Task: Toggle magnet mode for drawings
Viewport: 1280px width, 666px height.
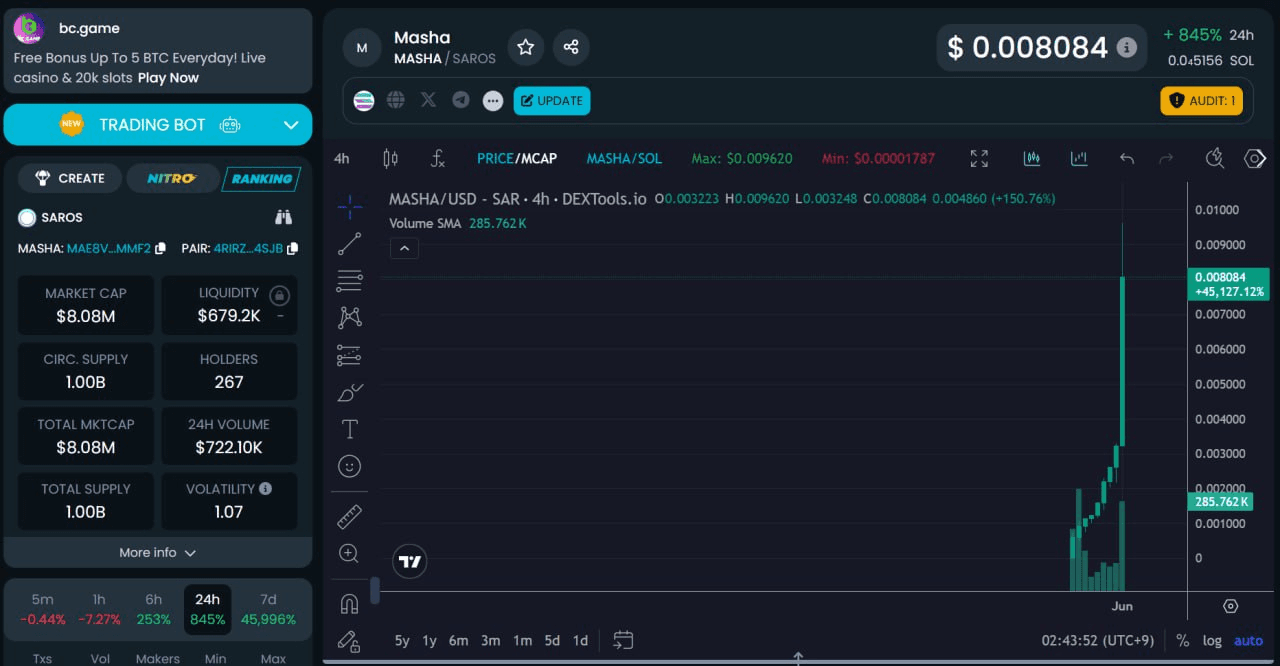Action: tap(349, 603)
